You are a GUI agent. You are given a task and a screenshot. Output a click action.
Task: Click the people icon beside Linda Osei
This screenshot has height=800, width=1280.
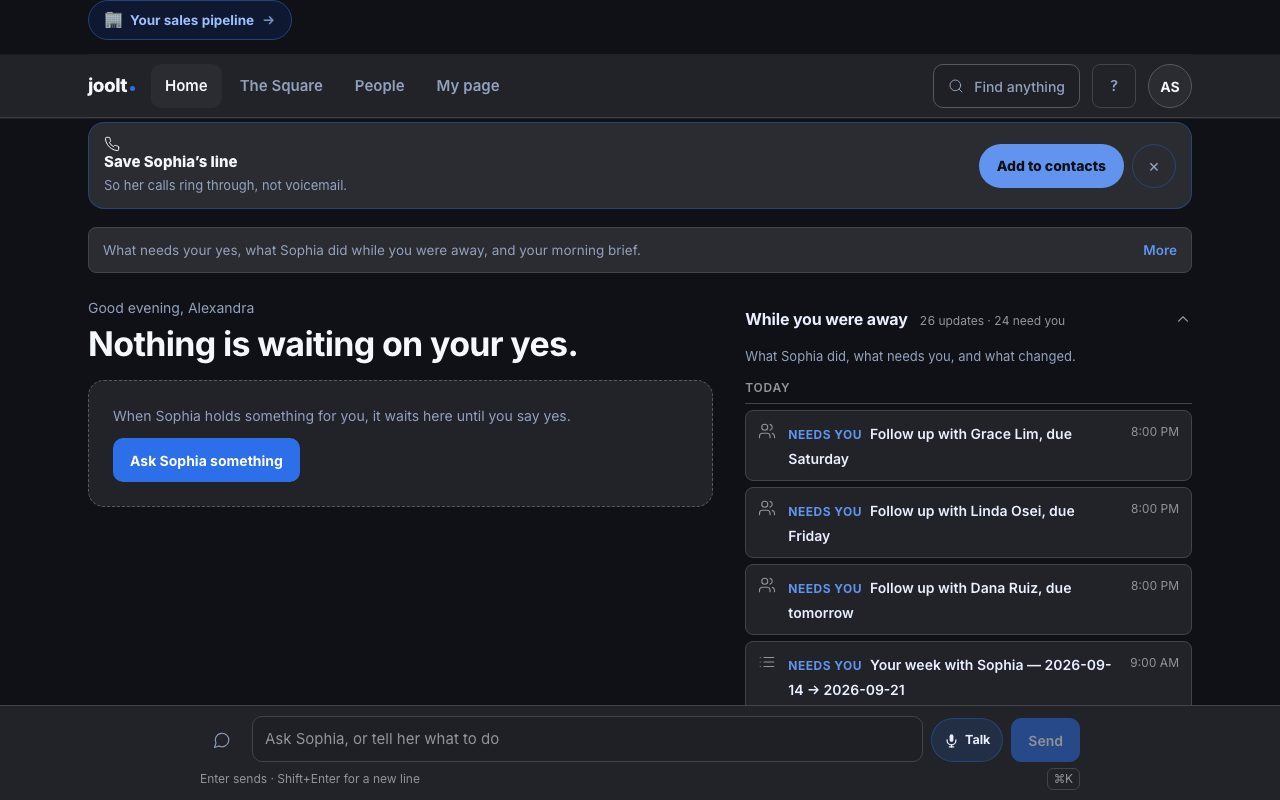pos(767,509)
